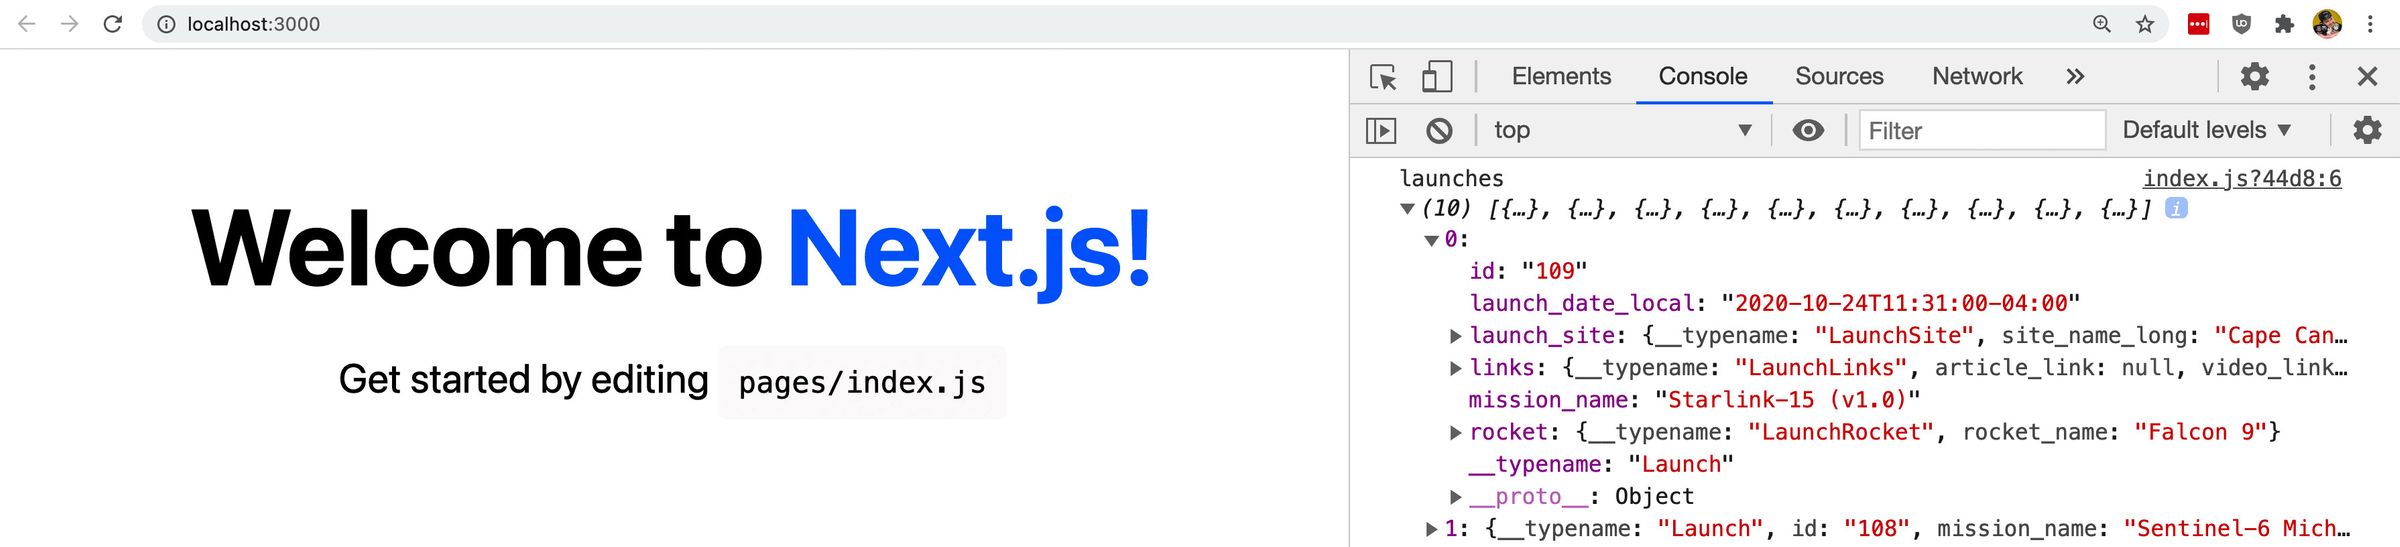Open the uBlock shield extension

click(2241, 24)
